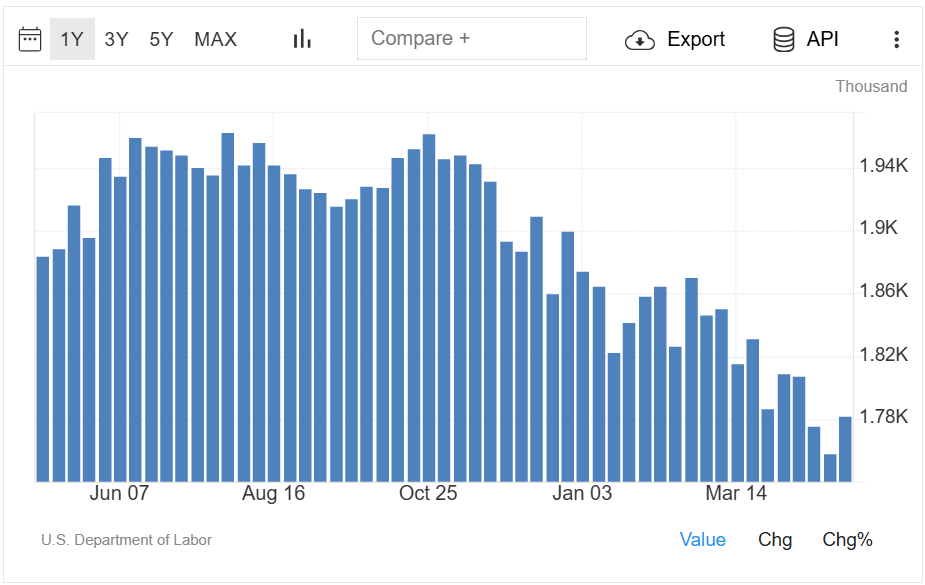This screenshot has width=925, height=585.
Task: Click the Thousand unit label
Action: (x=871, y=86)
